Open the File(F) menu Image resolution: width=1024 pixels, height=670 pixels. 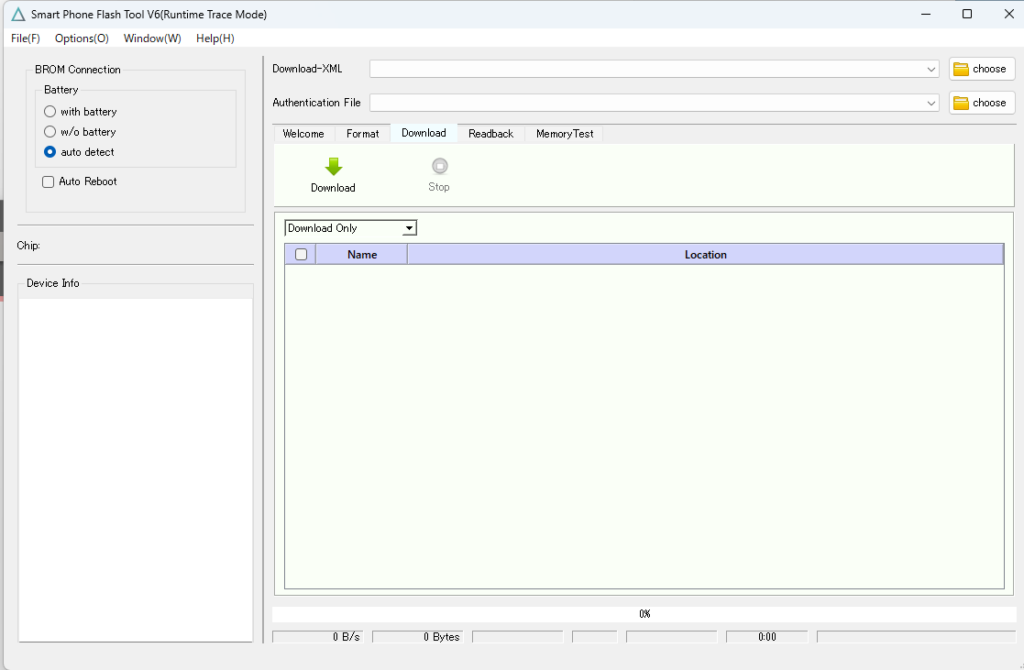(x=25, y=39)
